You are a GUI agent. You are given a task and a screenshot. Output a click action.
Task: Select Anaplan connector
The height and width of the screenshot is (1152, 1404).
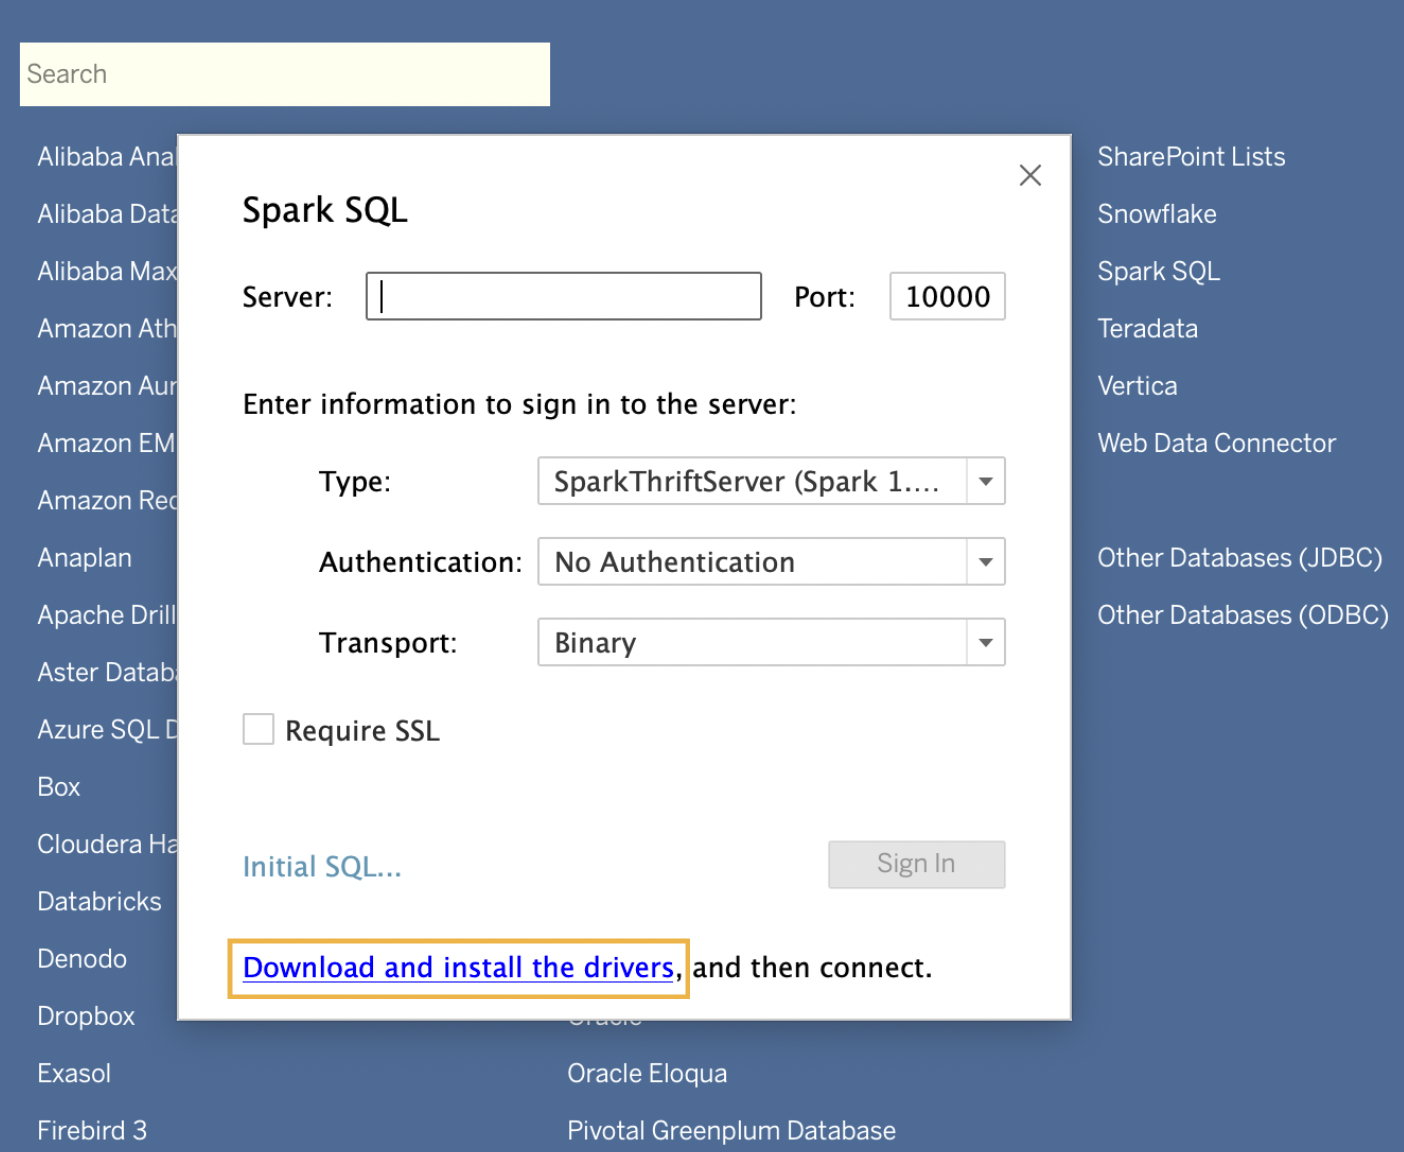[84, 558]
